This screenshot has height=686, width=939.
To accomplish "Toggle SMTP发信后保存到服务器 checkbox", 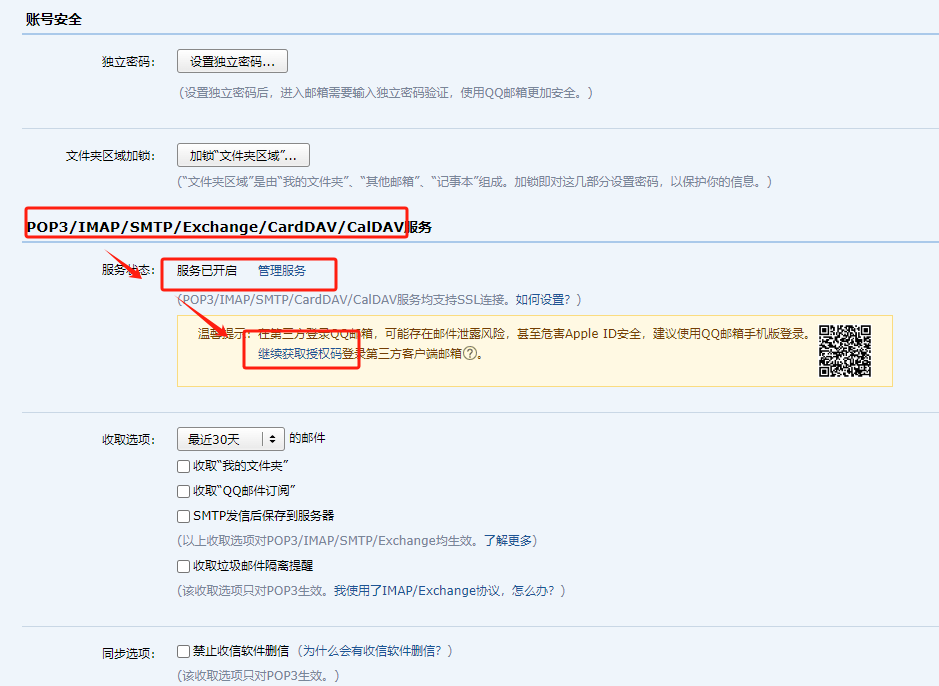I will tap(183, 517).
